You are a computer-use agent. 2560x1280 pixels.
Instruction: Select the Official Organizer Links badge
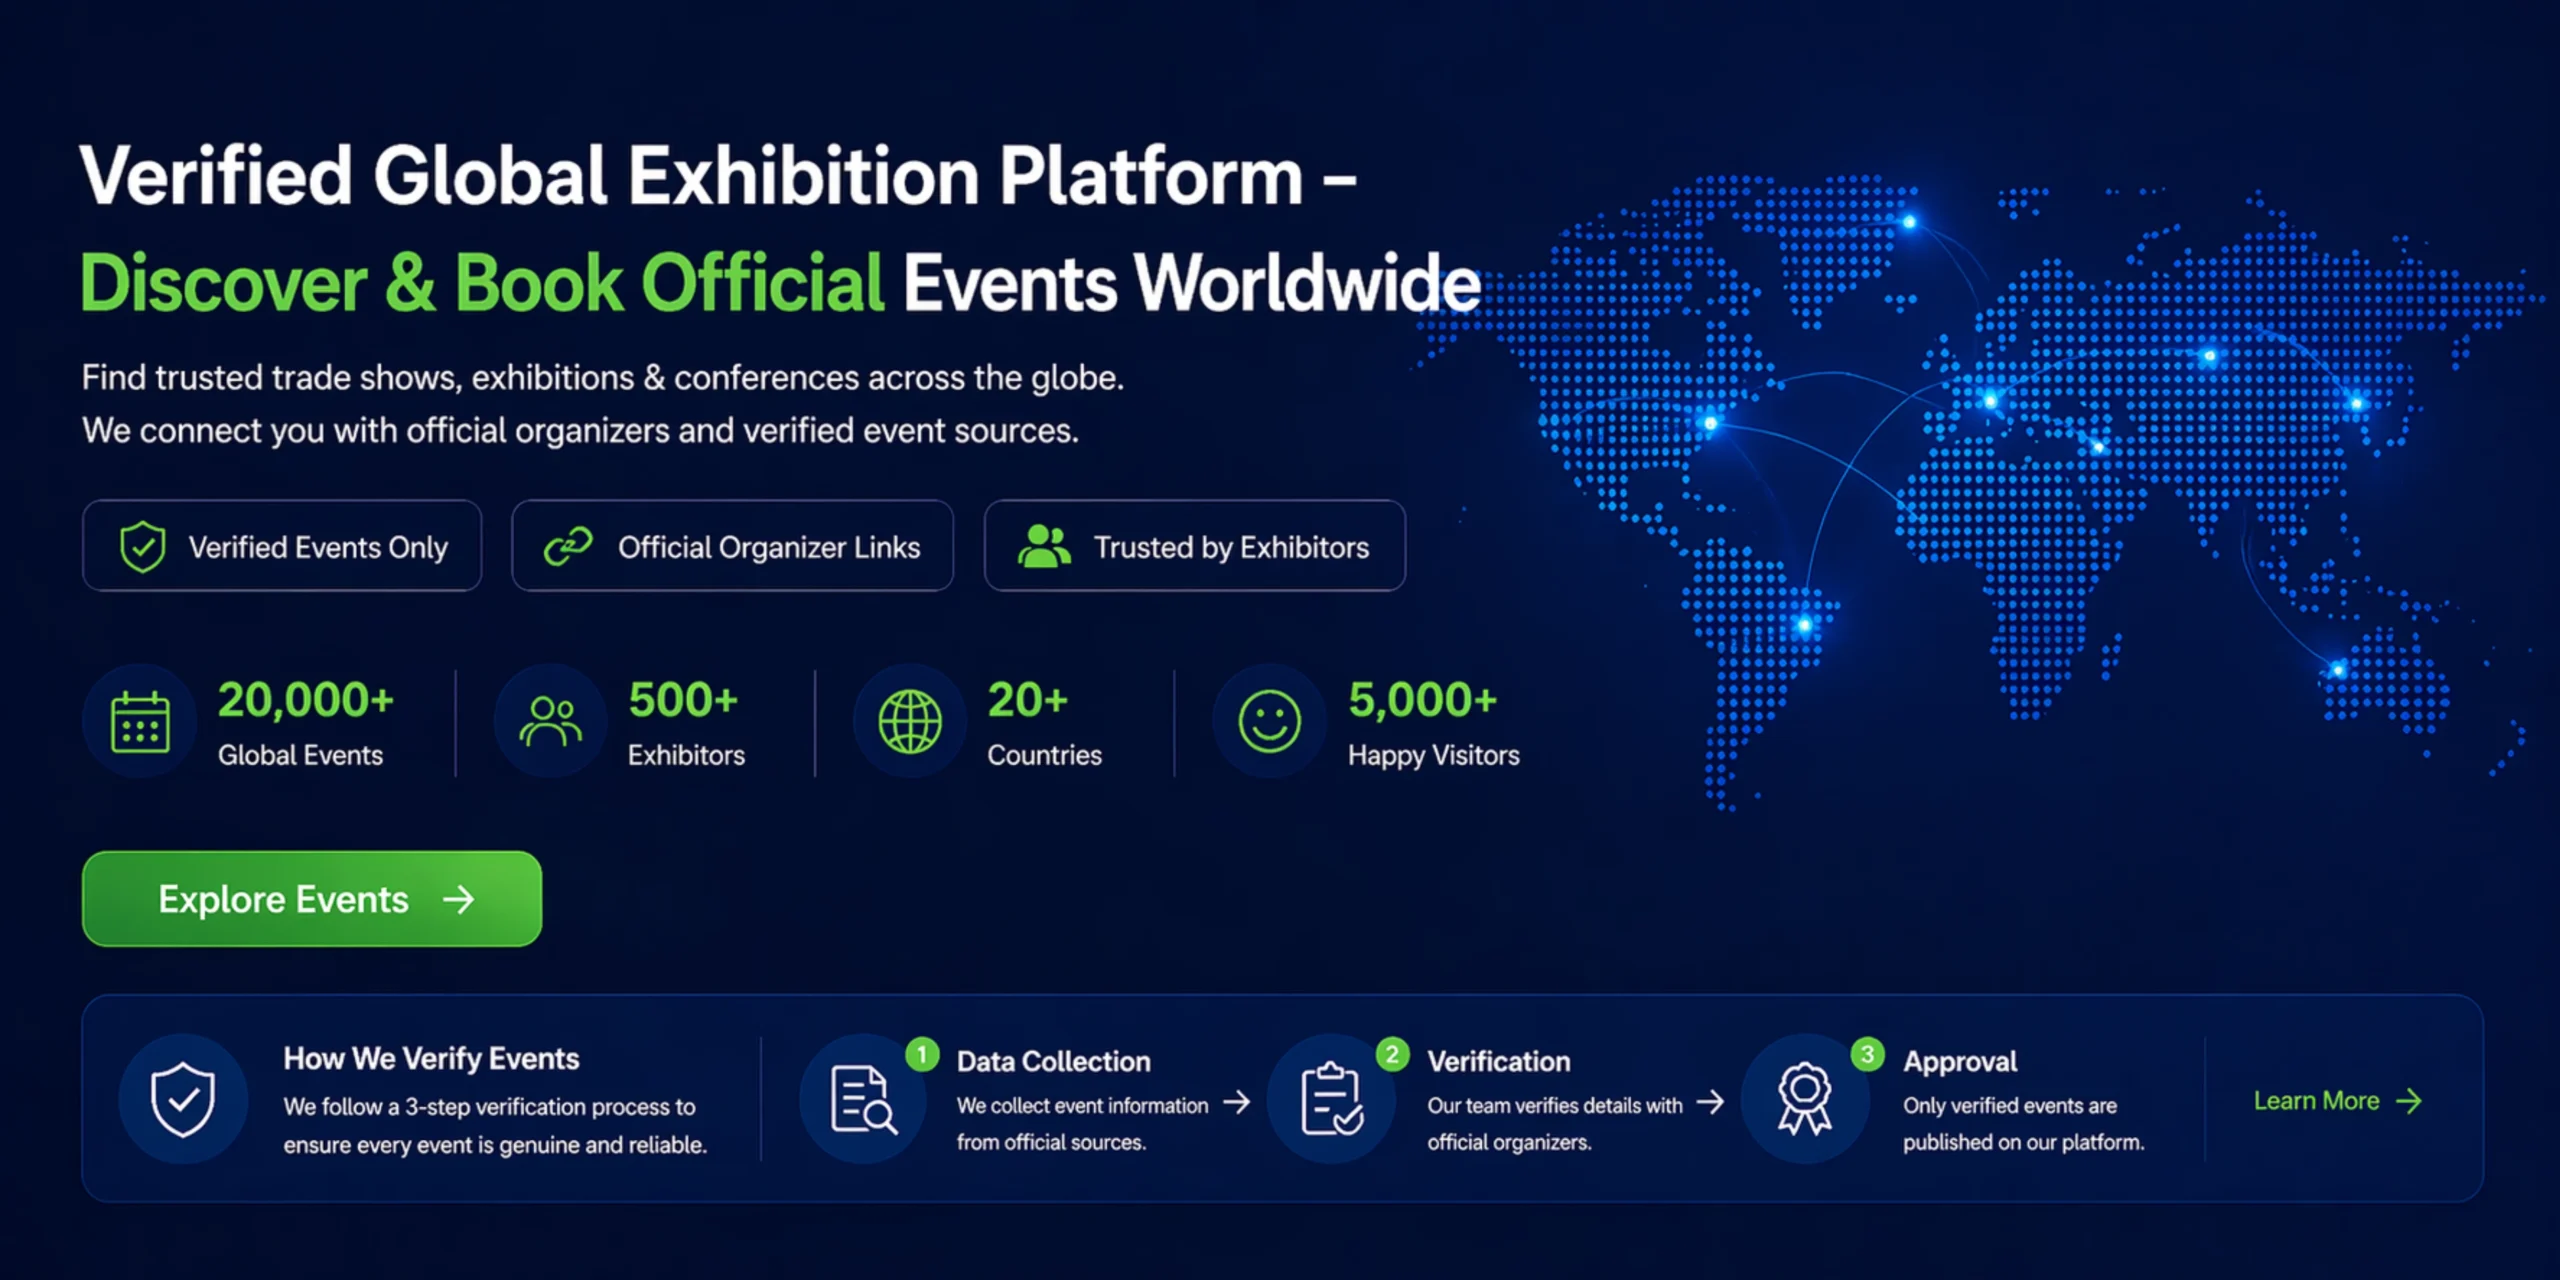click(732, 546)
